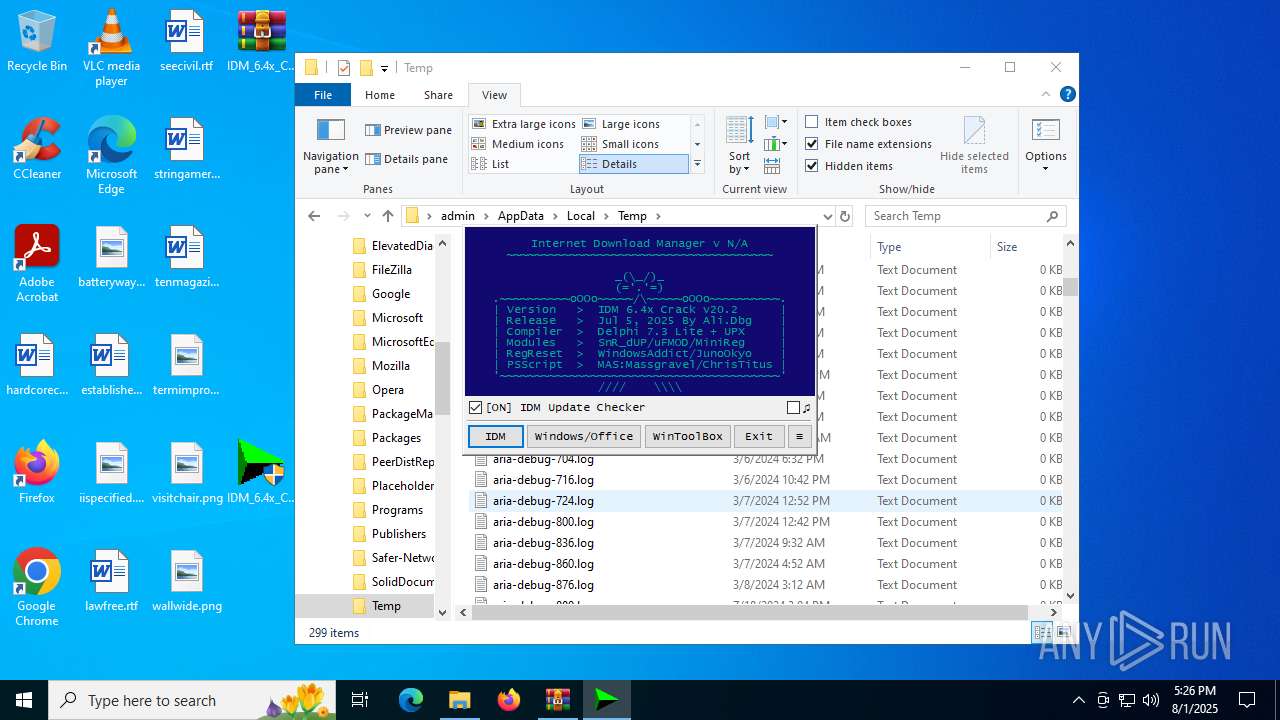Screen dimensions: 1280x720
Task: Click the Exit button in crack tool
Action: 759,436
